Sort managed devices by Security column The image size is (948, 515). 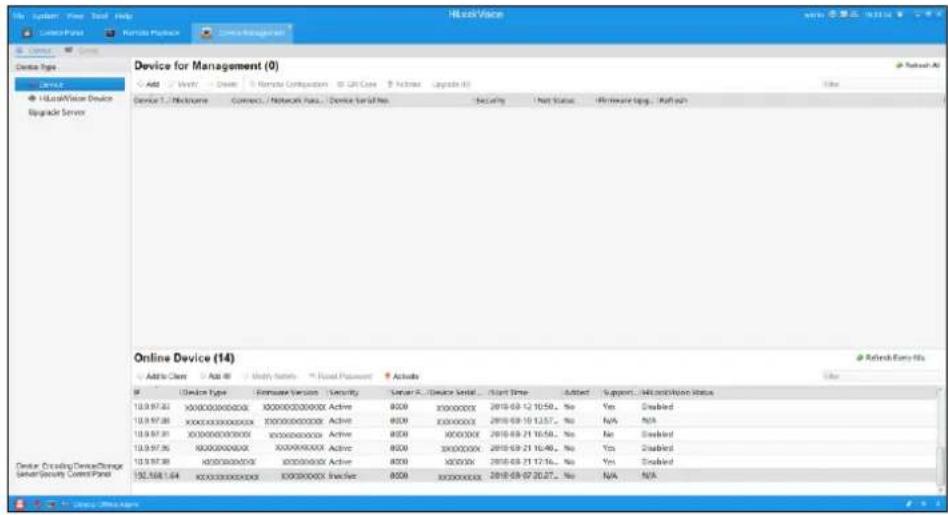[490, 100]
